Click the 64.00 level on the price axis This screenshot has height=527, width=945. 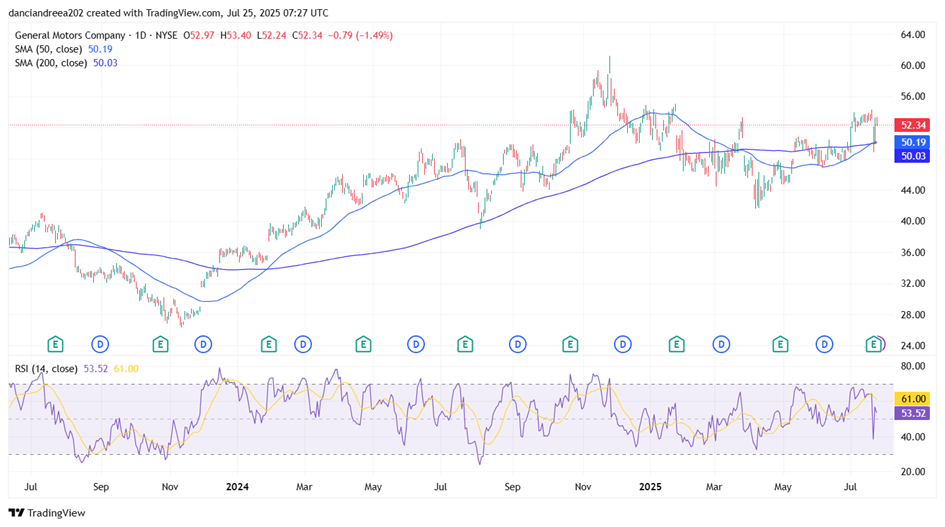pyautogui.click(x=912, y=34)
